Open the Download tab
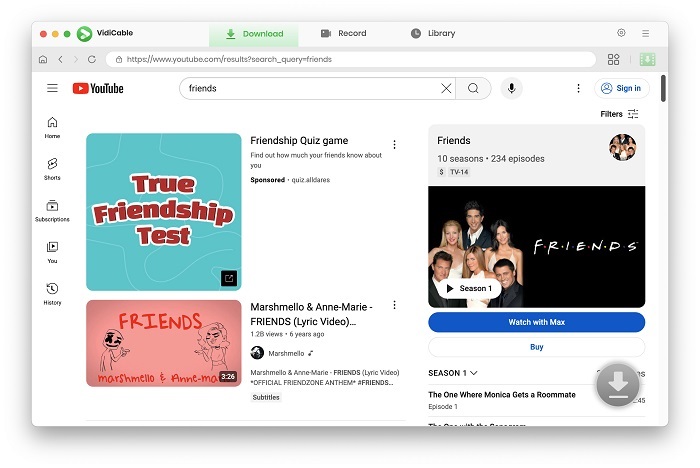The image size is (700, 468). pos(254,33)
